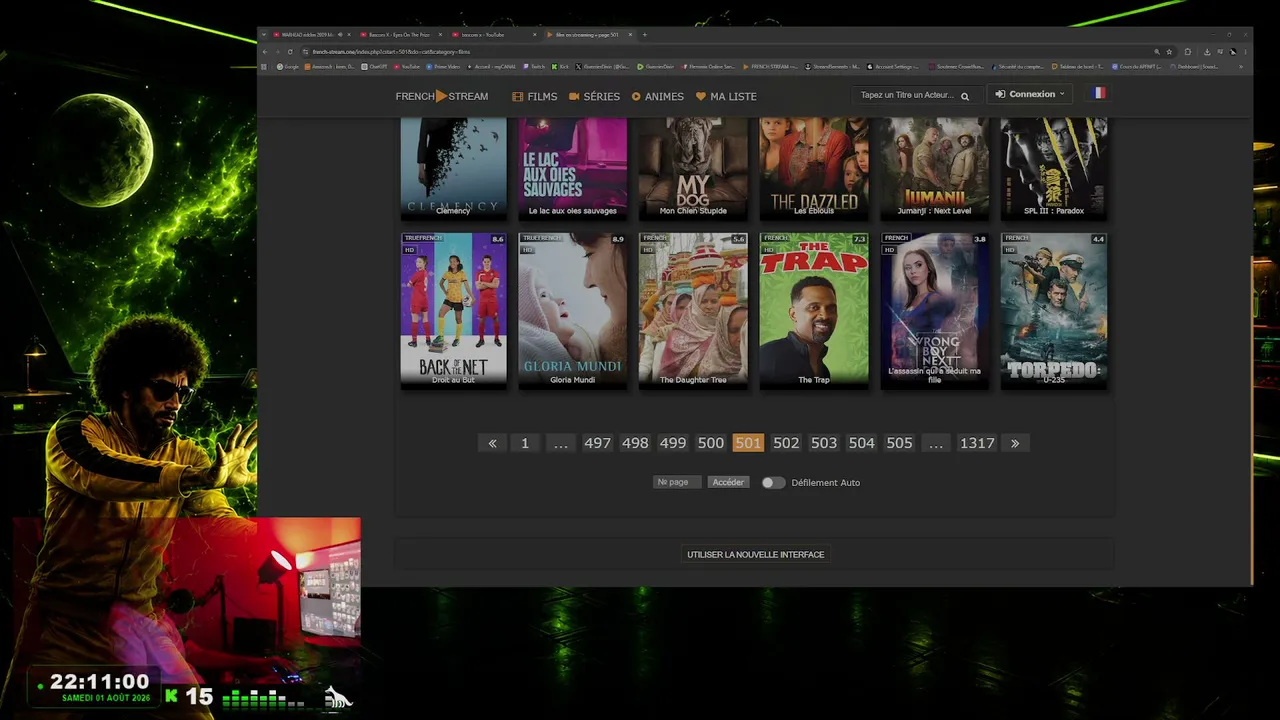Open Les Eblouis movie poster
The height and width of the screenshot is (720, 1280).
click(x=814, y=168)
